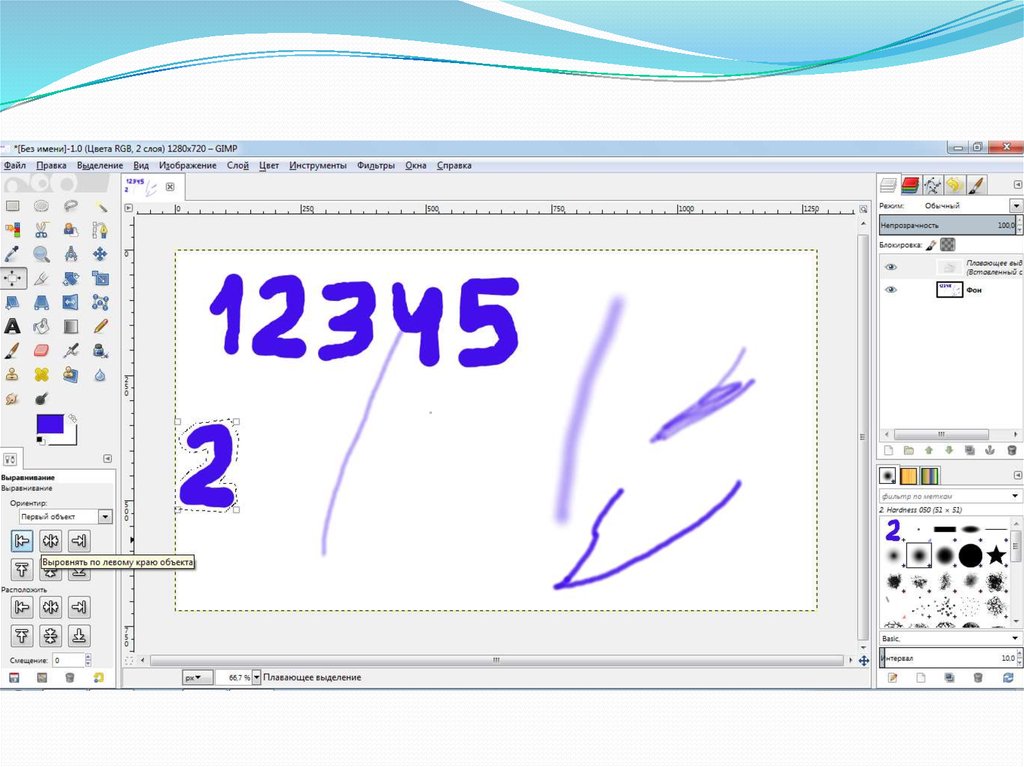Toggle the Quick Mask button below the ruler
Viewport: 1024px width, 767px height.
click(x=128, y=661)
